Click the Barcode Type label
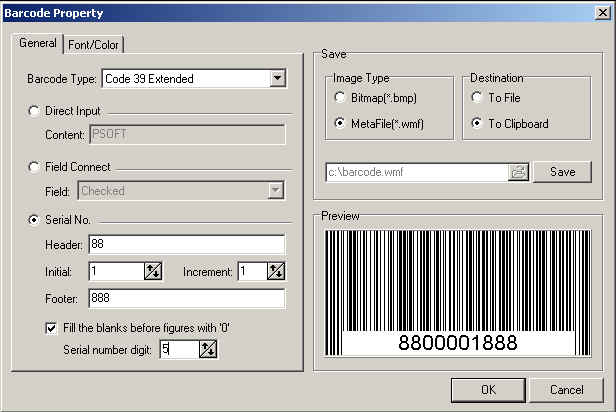Screen dimensions: 616x412 (62, 79)
